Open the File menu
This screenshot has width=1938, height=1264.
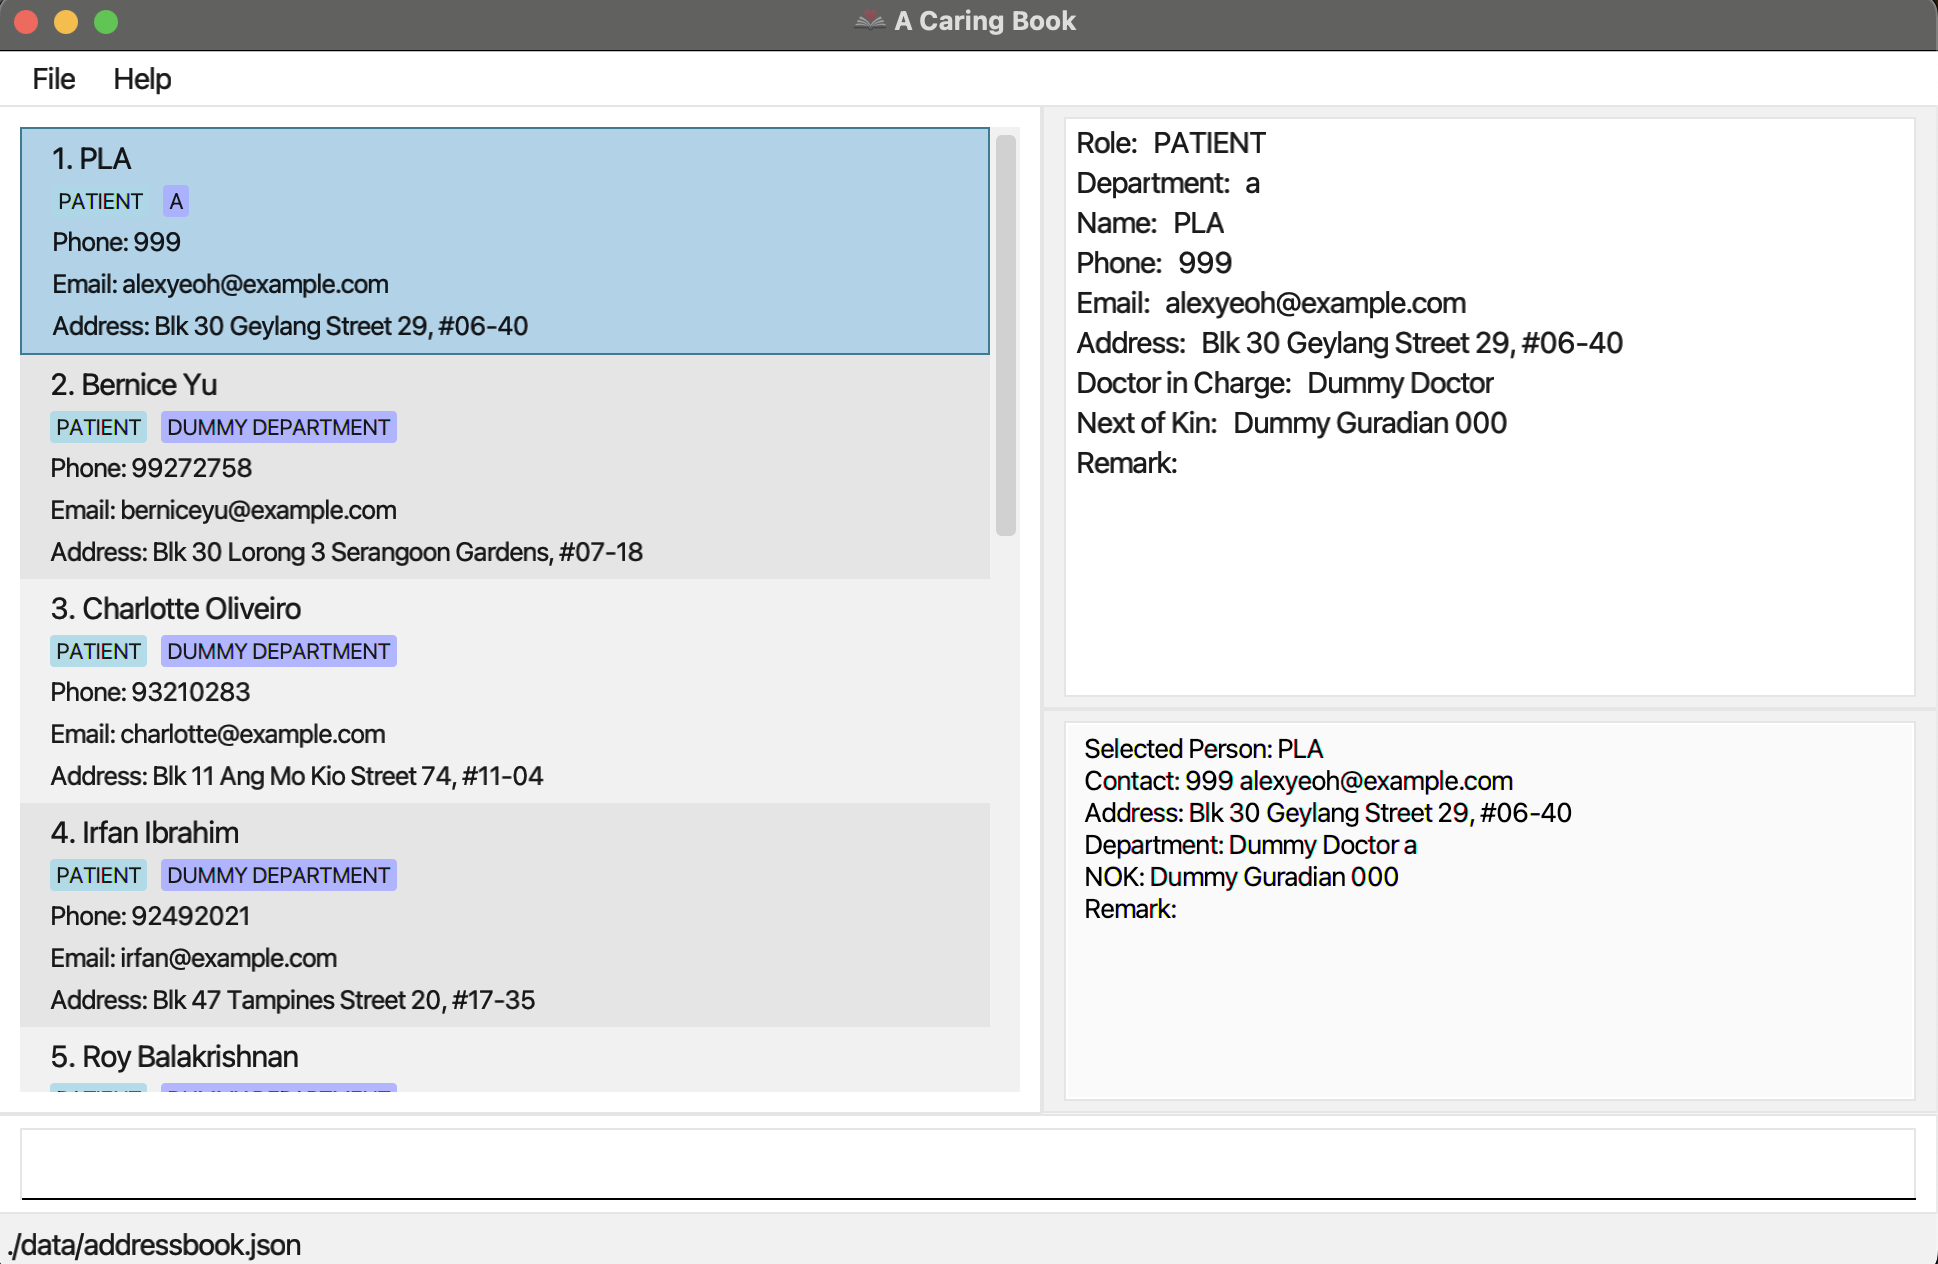coord(54,79)
